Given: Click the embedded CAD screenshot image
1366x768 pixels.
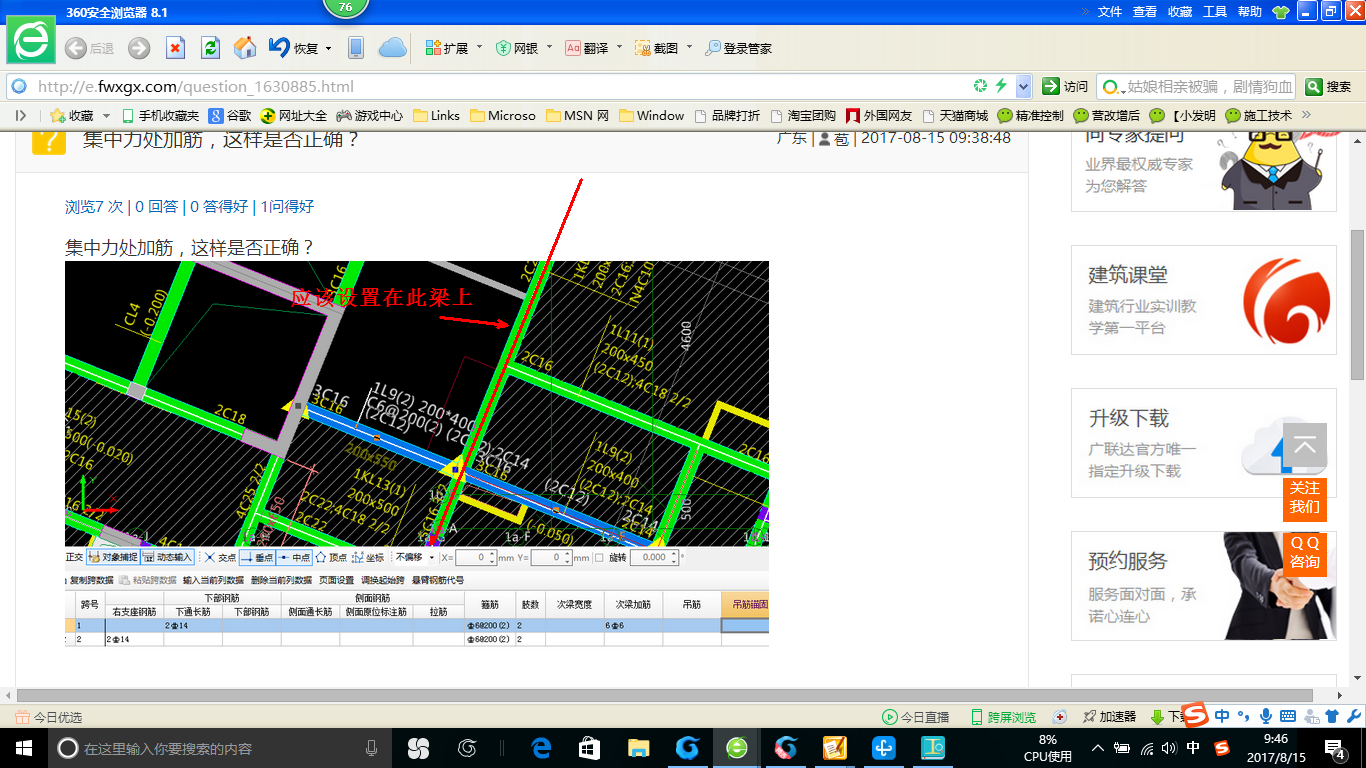Looking at the screenshot, I should coord(417,454).
